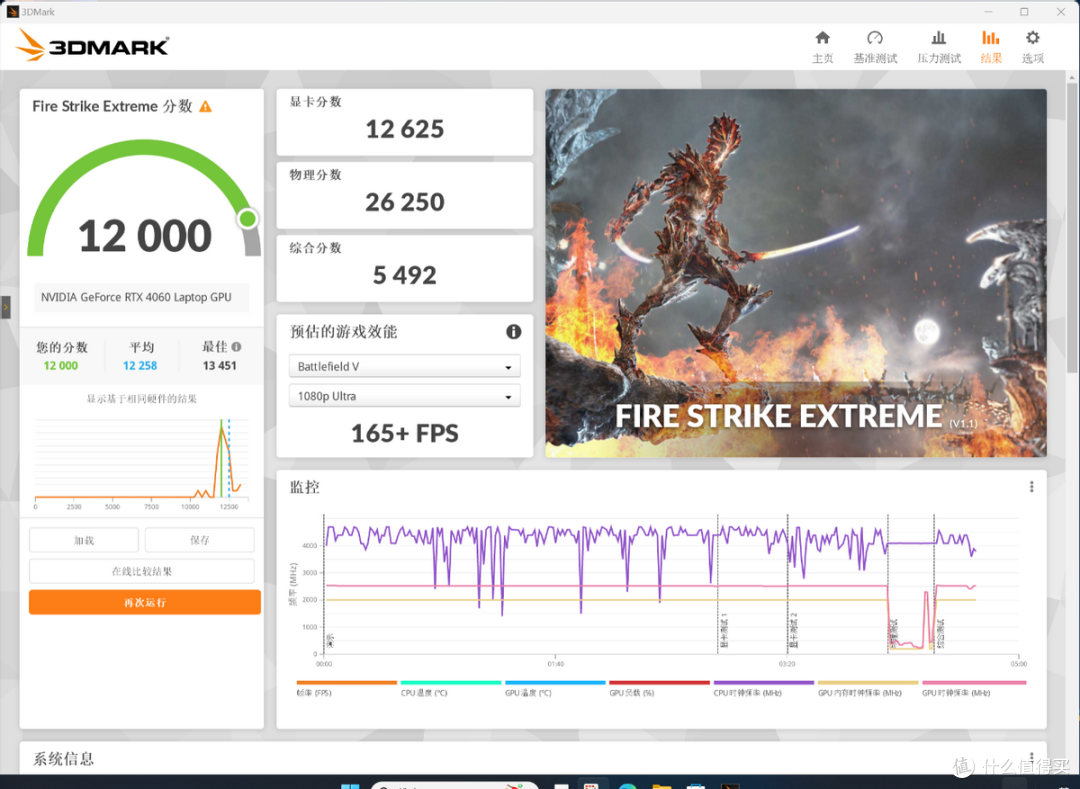
Task: Click 综合测试 marker in monitoring chart
Action: [x=941, y=633]
